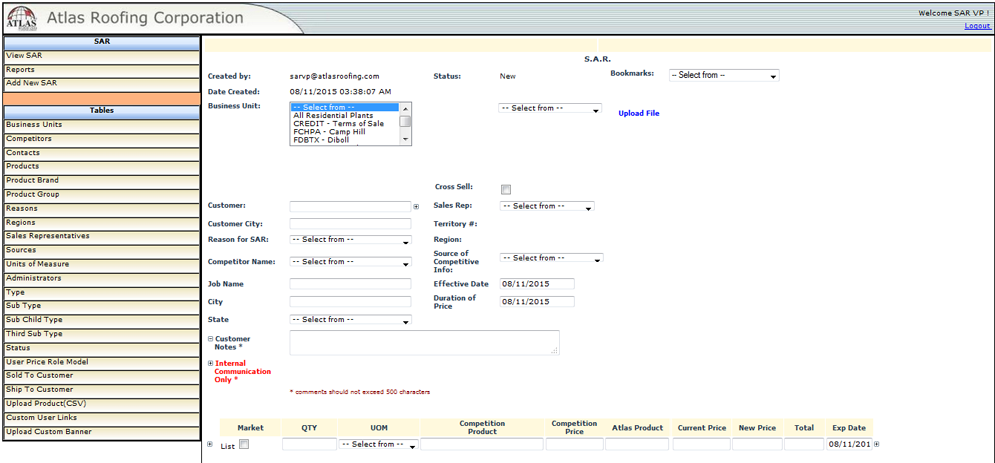Open the dropdown left of Upload File
Viewport: 995px width, 463px height.
(x=550, y=108)
